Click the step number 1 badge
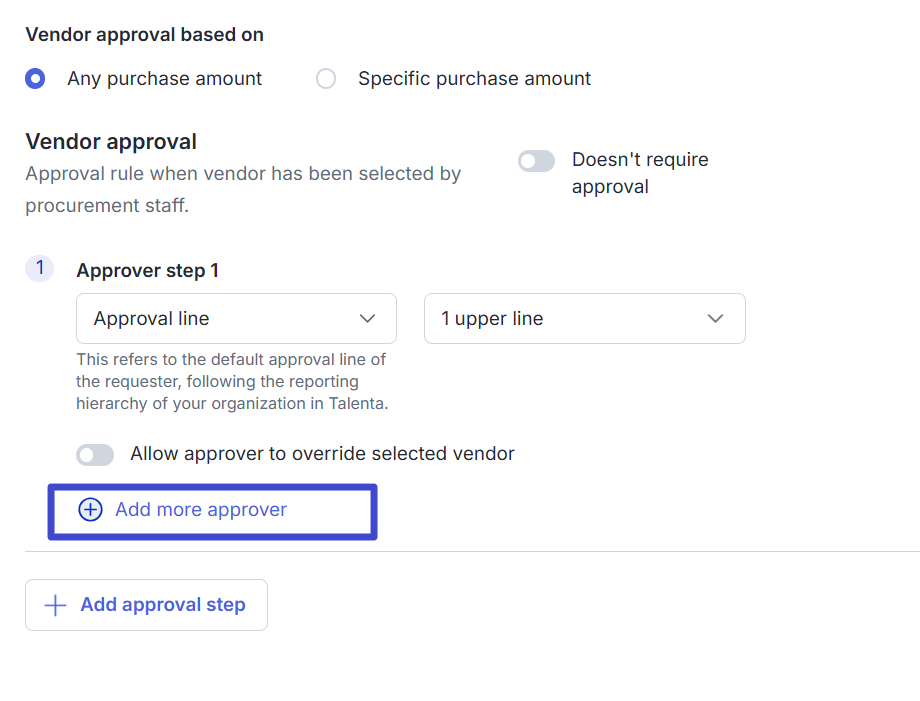 pos(39,268)
